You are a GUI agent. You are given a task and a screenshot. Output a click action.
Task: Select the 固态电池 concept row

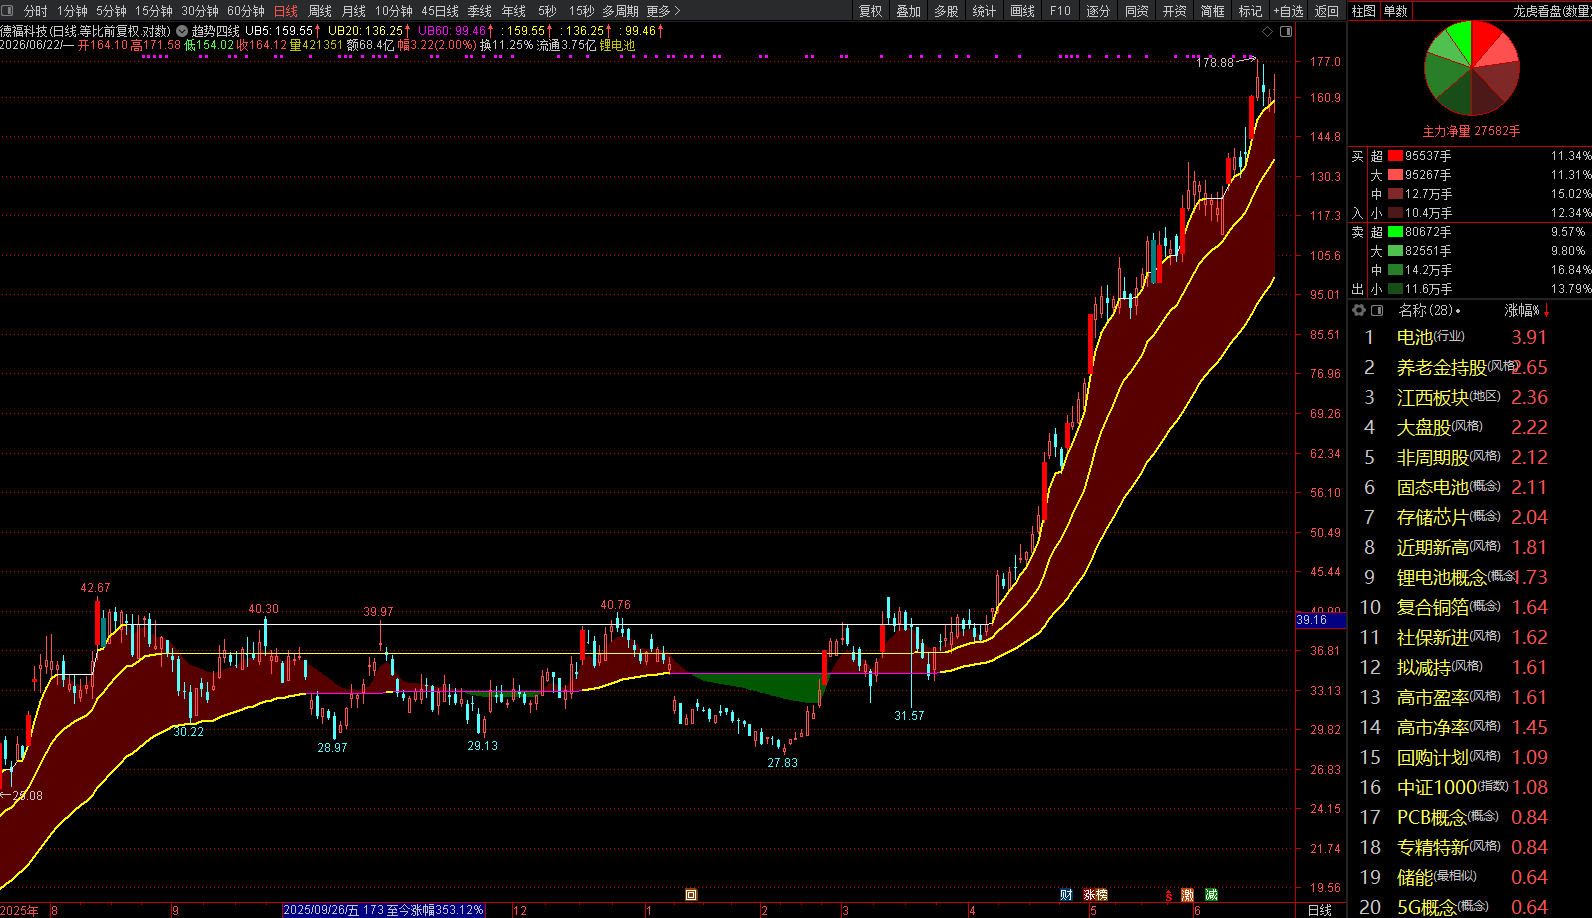pos(1470,487)
